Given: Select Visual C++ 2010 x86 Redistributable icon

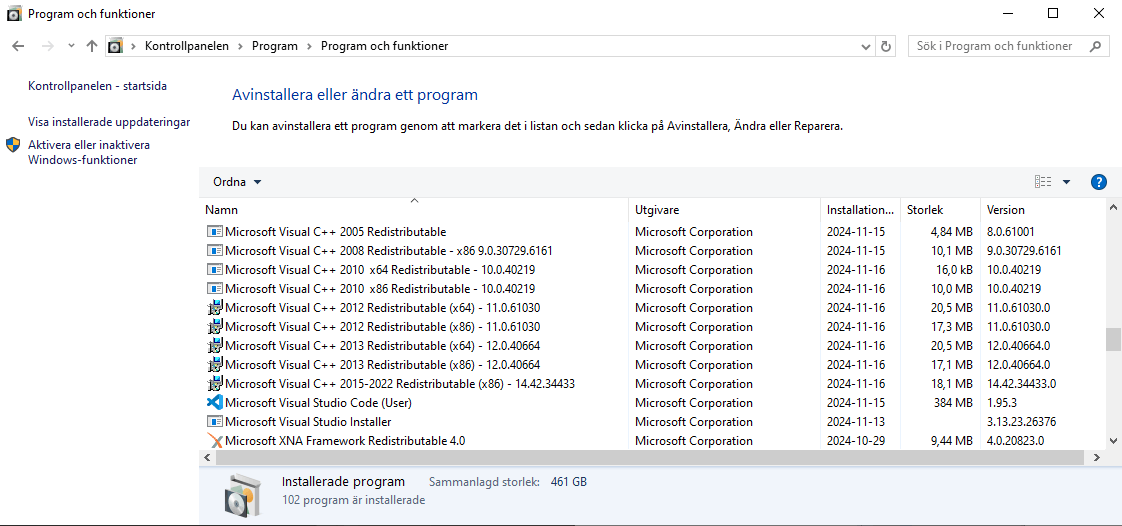Looking at the screenshot, I should 215,288.
